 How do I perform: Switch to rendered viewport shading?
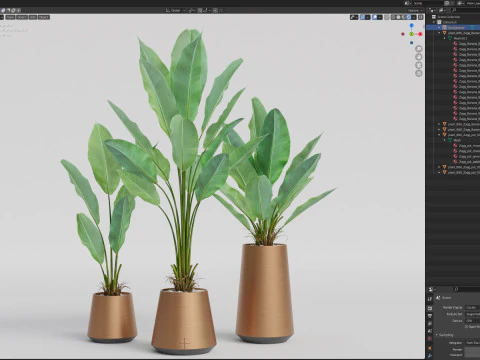click(x=409, y=17)
